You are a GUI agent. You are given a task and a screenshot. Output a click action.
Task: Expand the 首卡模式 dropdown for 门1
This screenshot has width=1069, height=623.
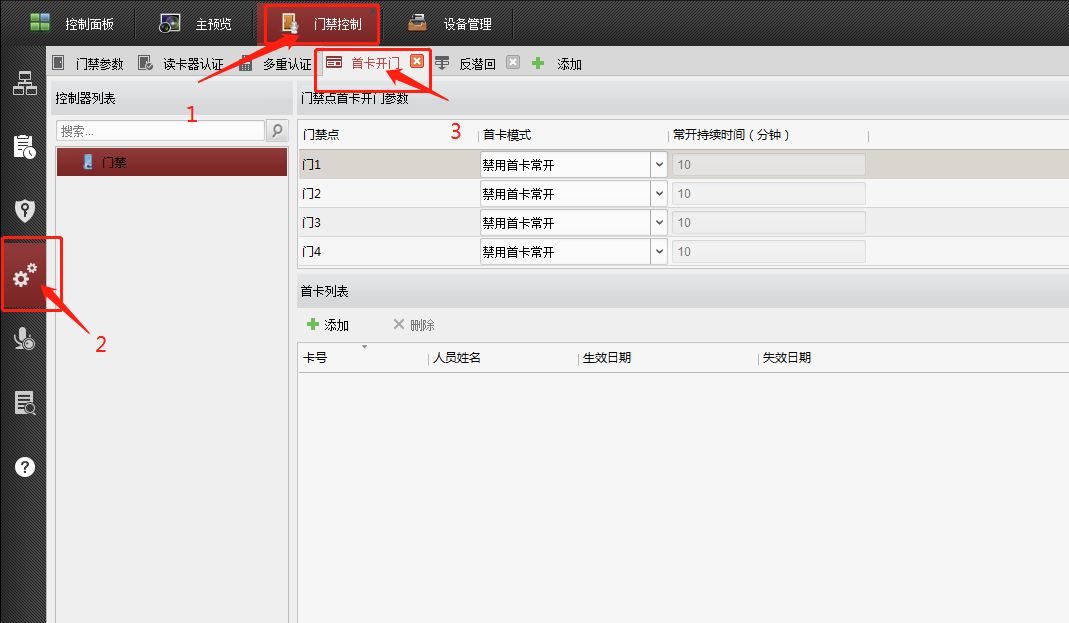point(659,165)
